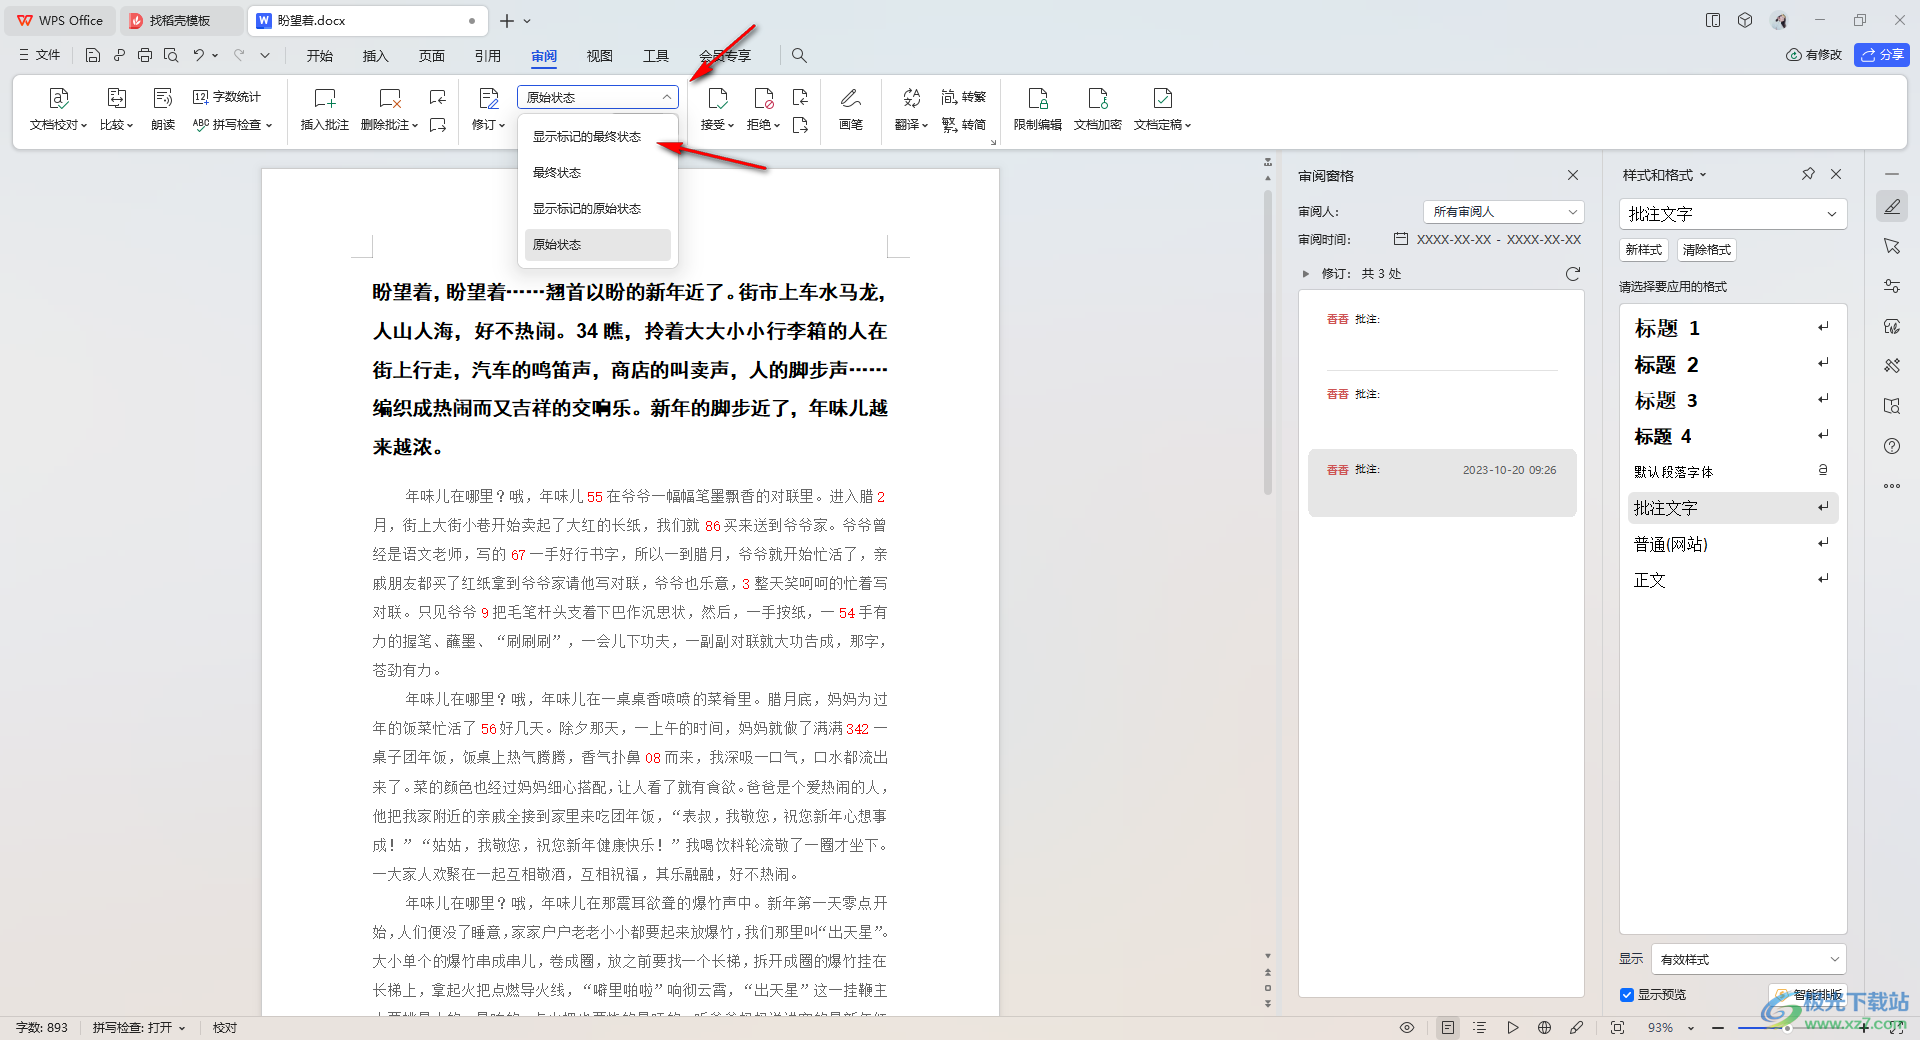Open the 文件 (File) menu
The height and width of the screenshot is (1040, 1920).
coord(40,55)
